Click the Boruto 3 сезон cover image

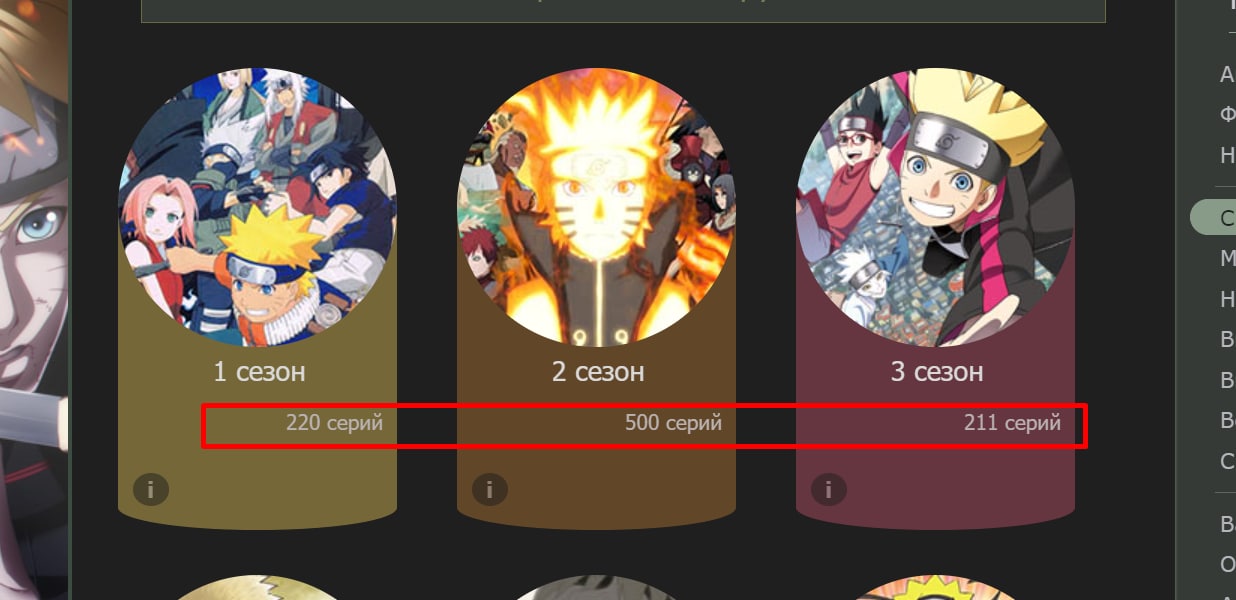coord(935,207)
